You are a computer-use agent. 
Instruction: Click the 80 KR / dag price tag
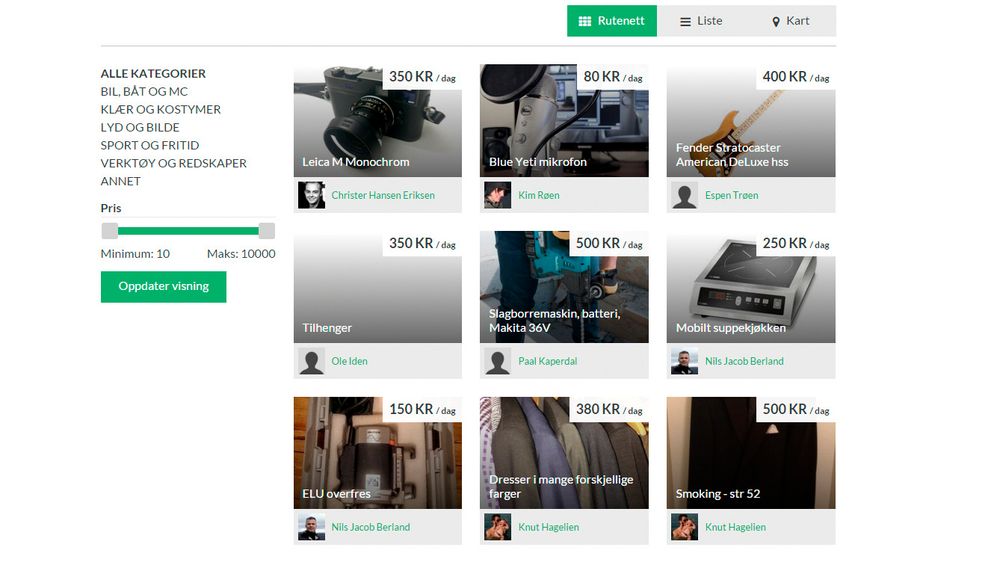613,77
